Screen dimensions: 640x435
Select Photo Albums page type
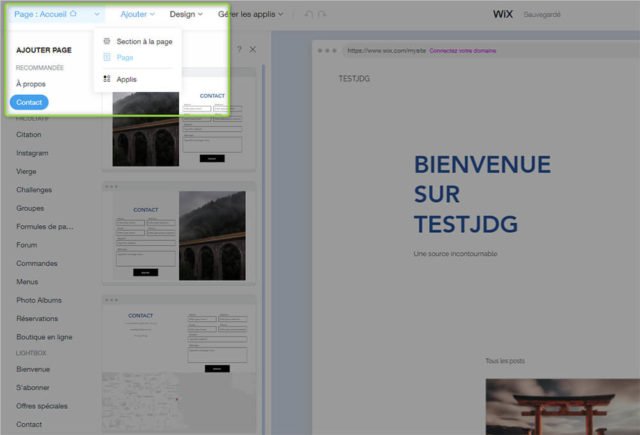pos(39,300)
